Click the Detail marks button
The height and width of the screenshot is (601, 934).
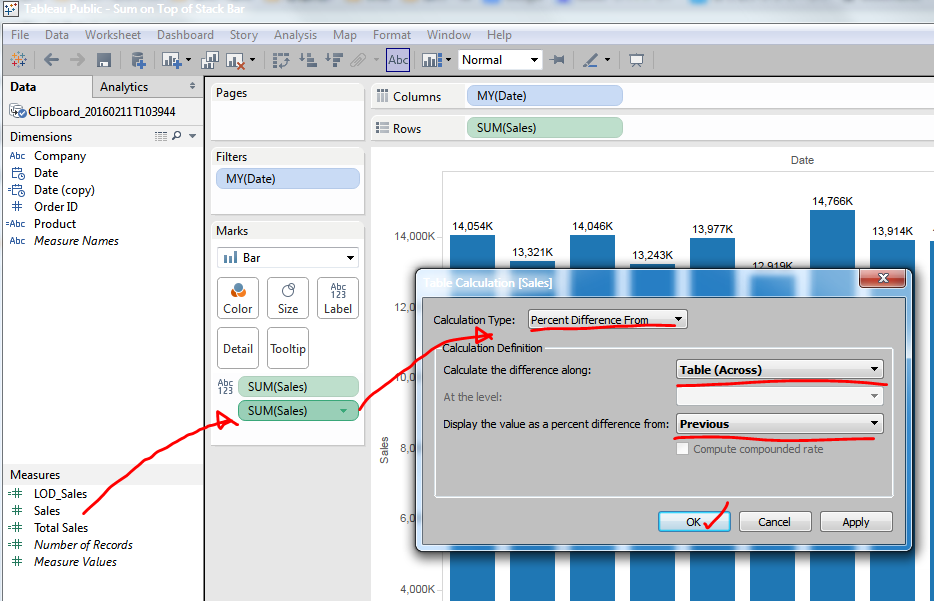(x=238, y=348)
